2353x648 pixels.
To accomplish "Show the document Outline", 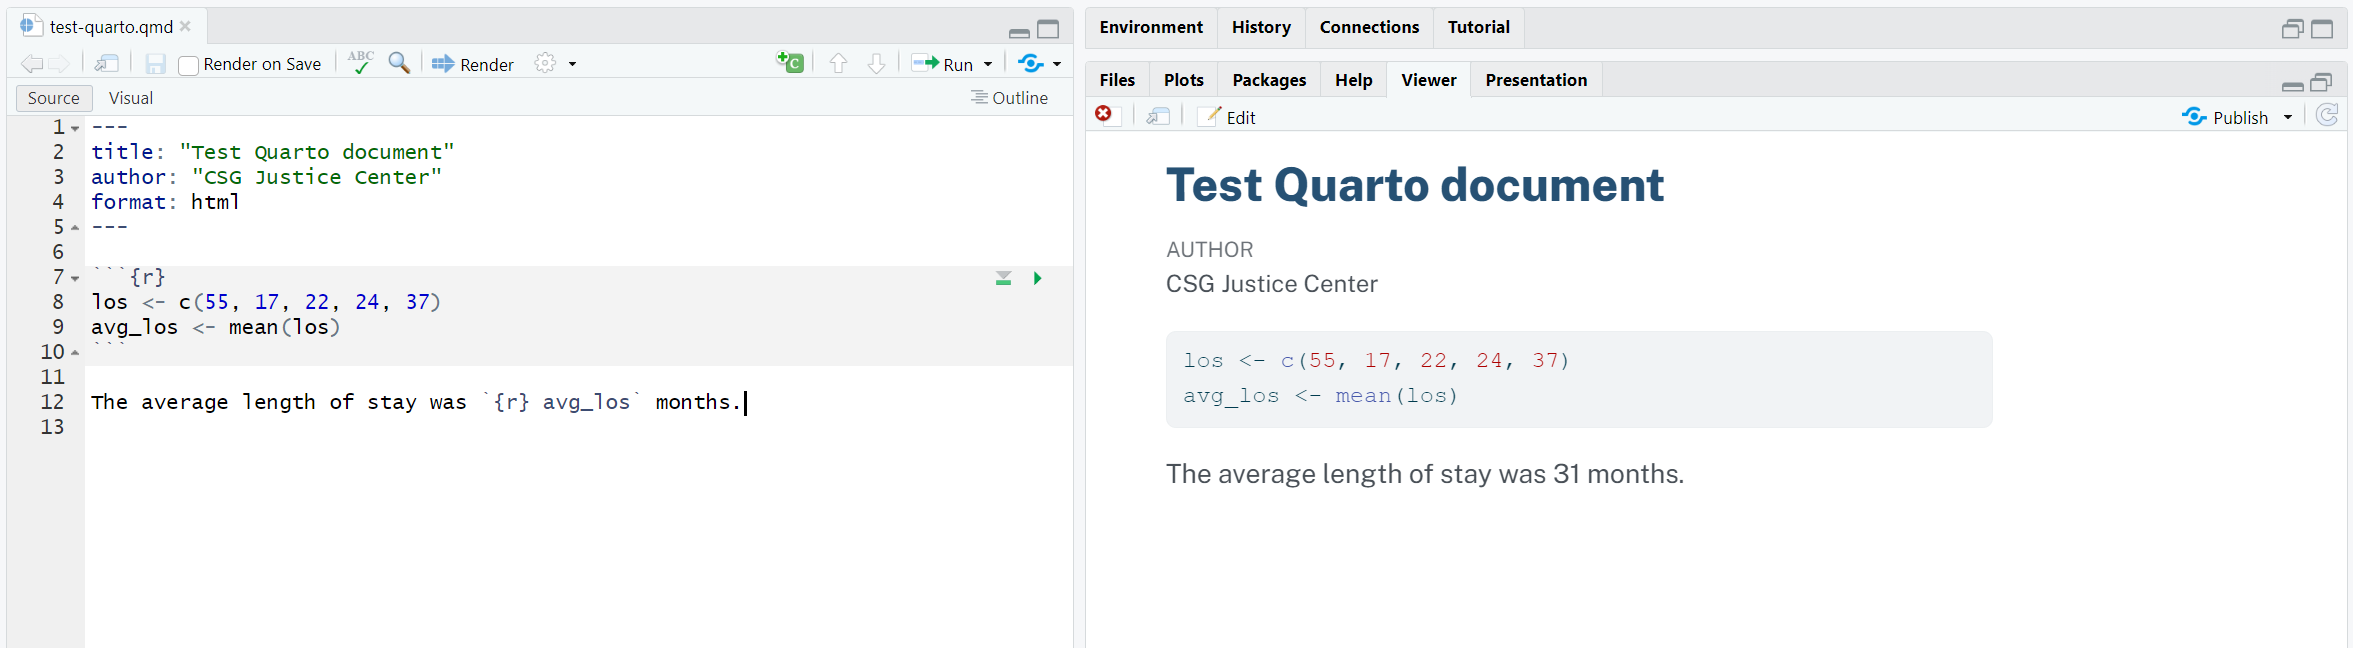I will click(1009, 98).
